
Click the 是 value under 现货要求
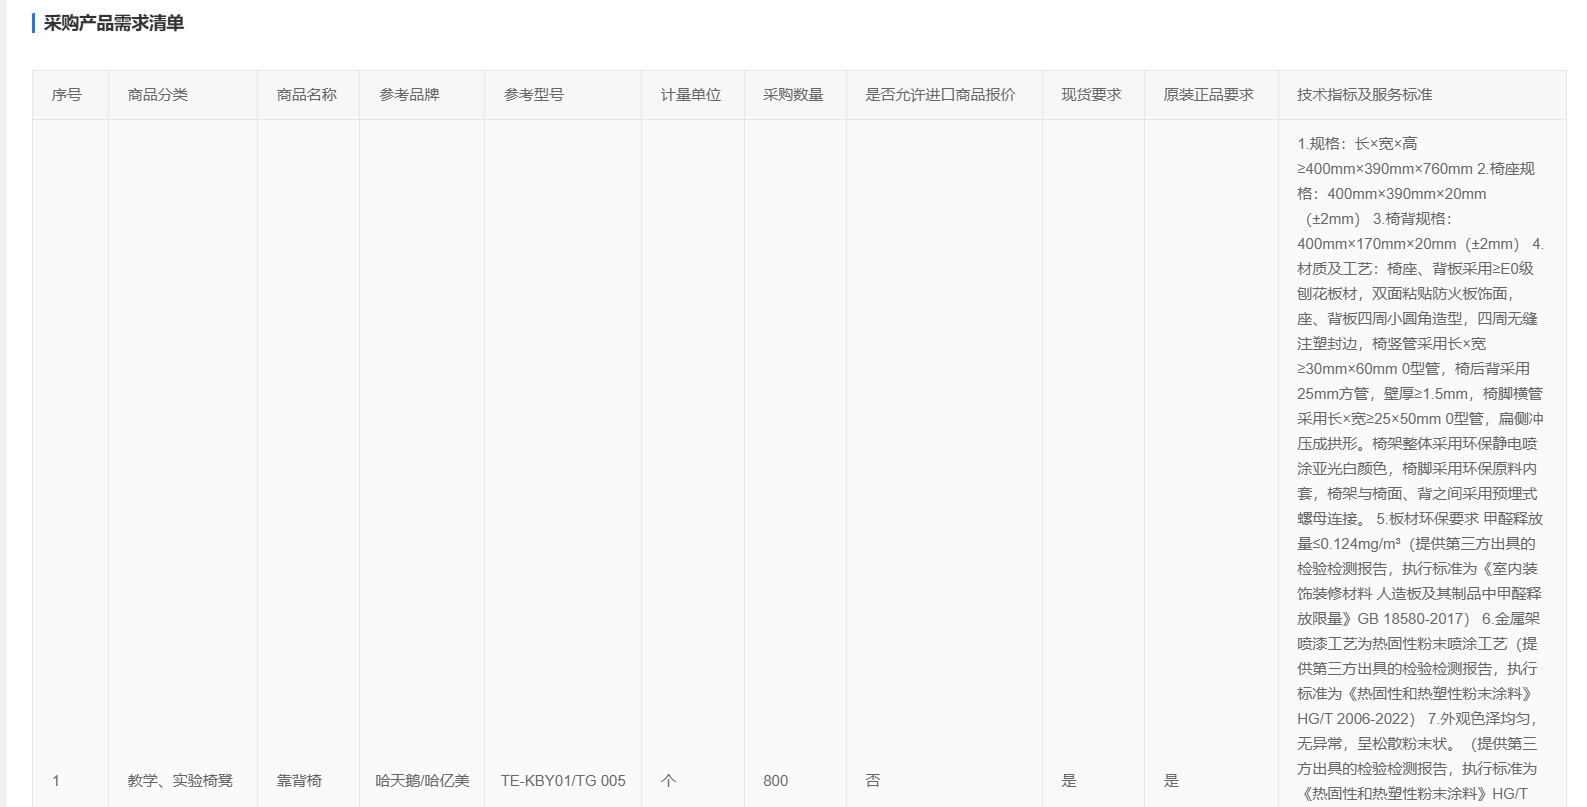pyautogui.click(x=1069, y=781)
